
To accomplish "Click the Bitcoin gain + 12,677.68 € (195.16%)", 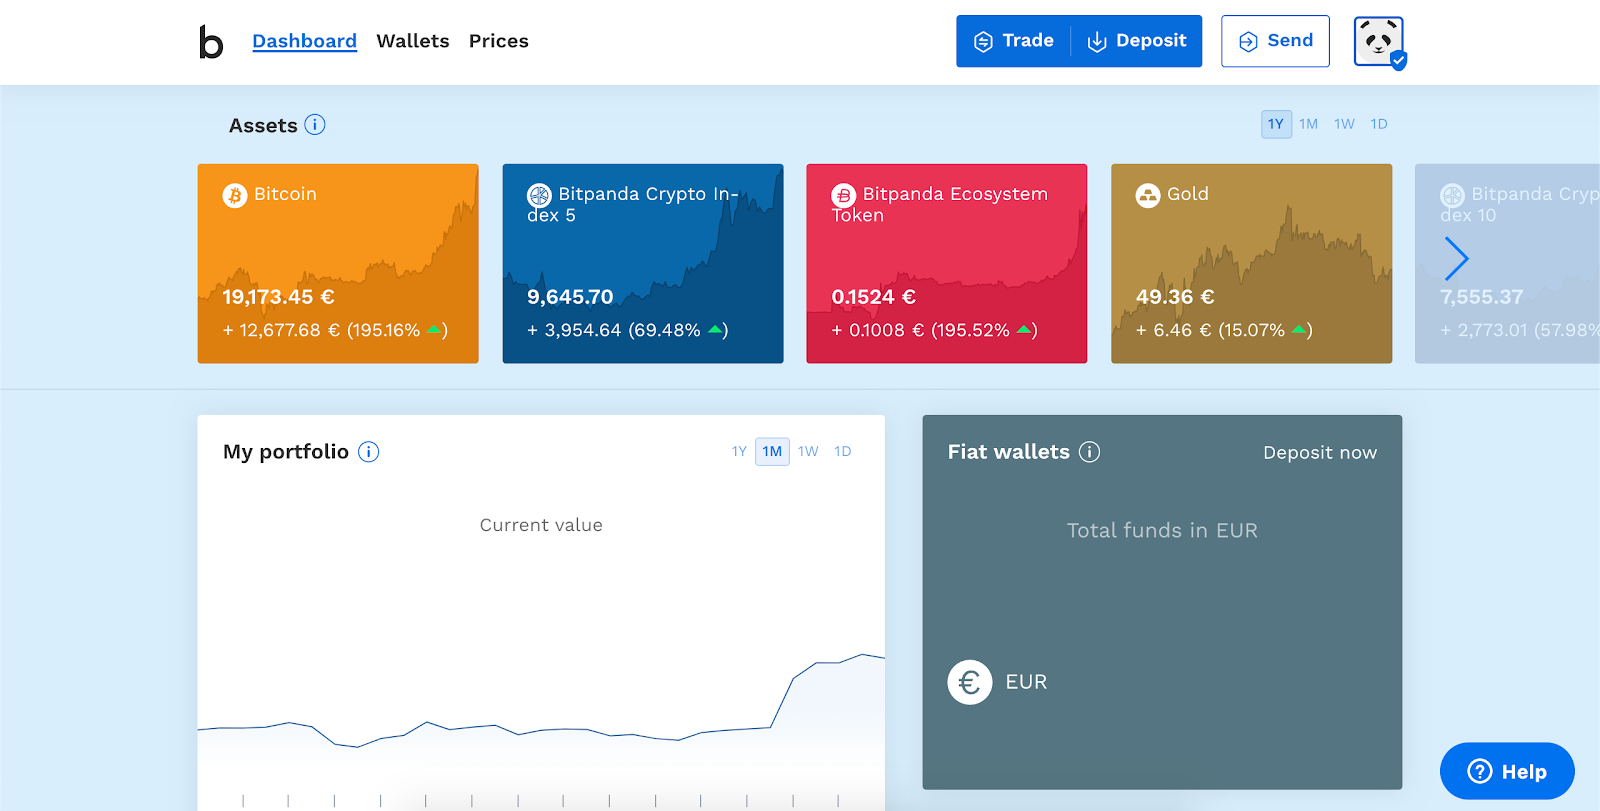I will tap(335, 330).
